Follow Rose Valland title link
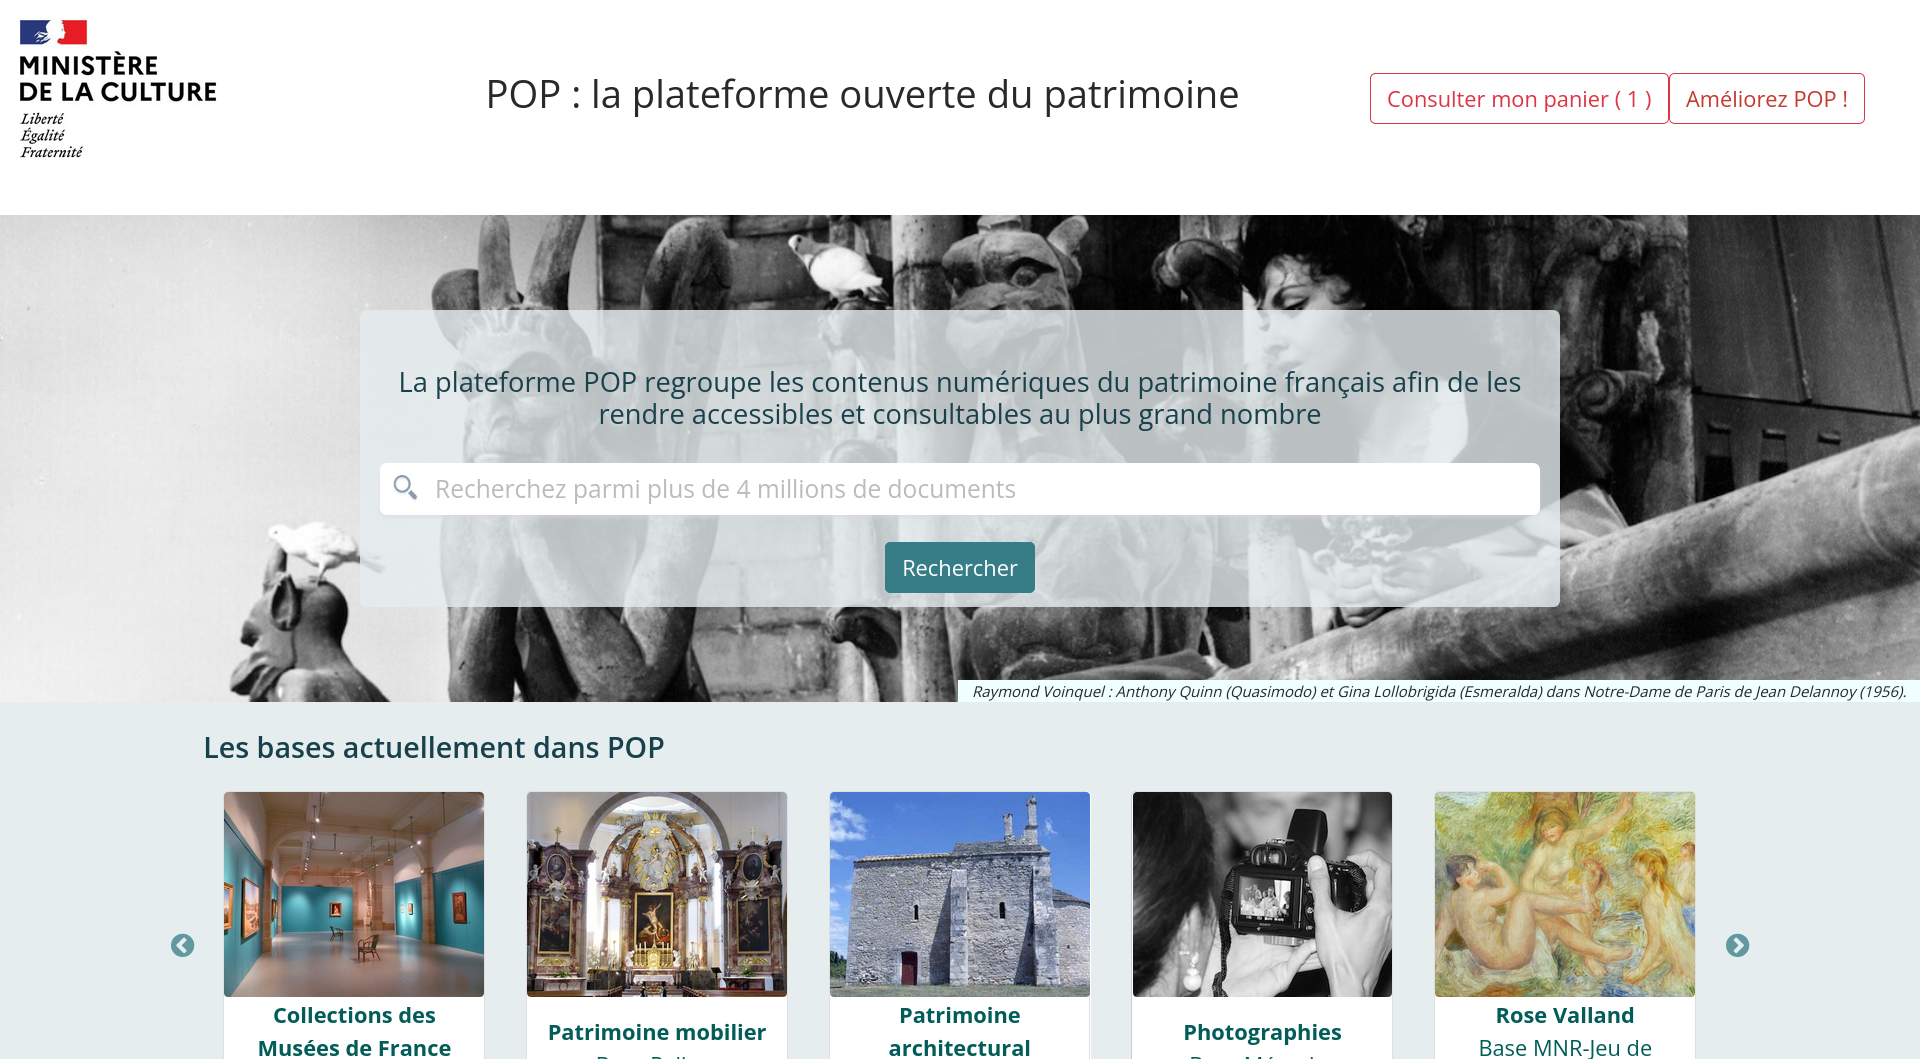The image size is (1920, 1059). tap(1565, 1015)
